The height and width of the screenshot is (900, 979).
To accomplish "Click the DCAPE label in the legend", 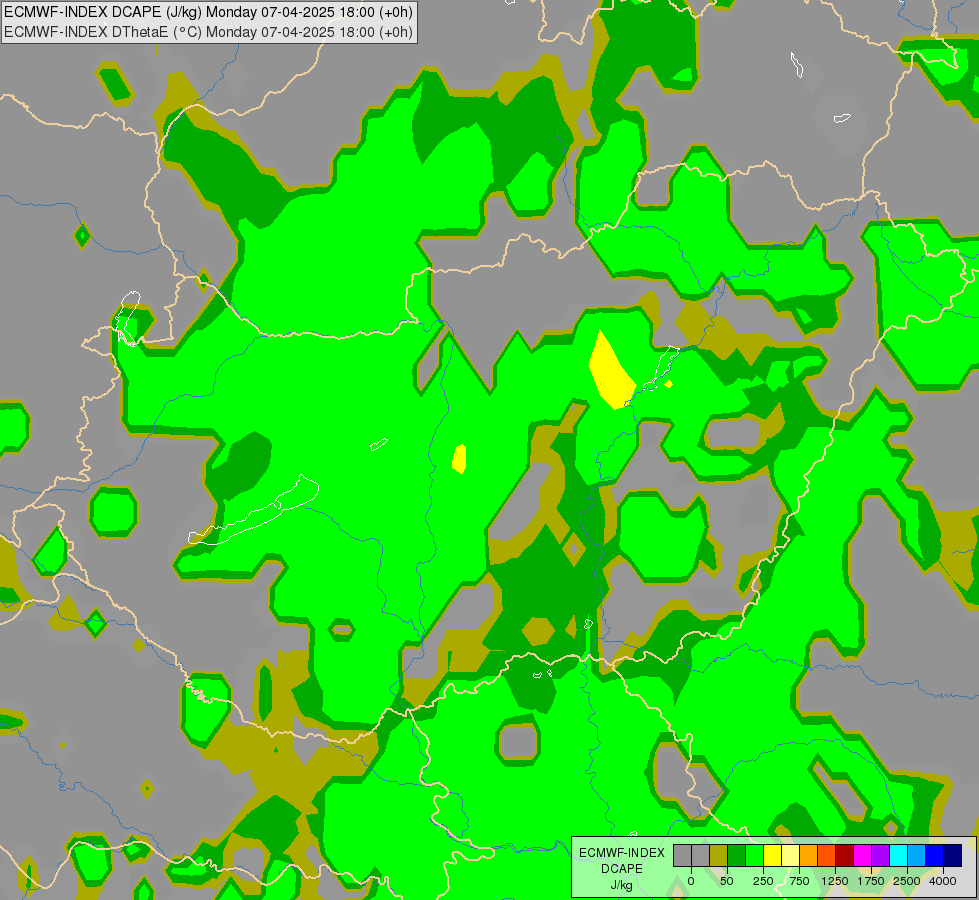I will click(622, 869).
